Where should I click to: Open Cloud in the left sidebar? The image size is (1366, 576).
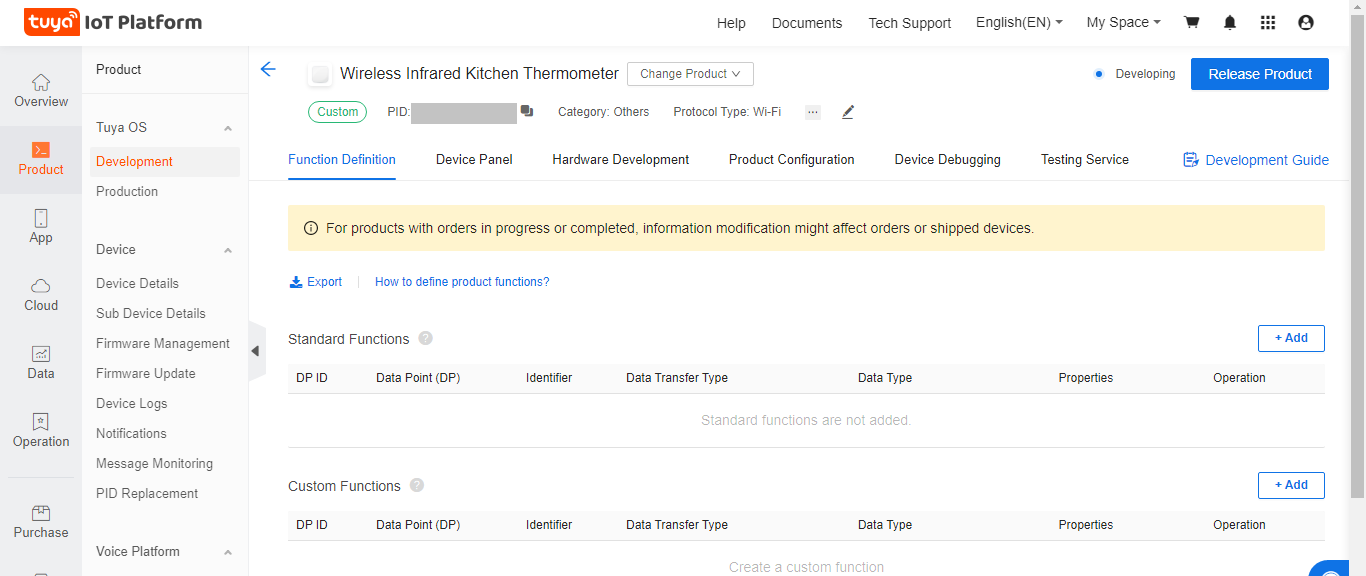tap(41, 295)
